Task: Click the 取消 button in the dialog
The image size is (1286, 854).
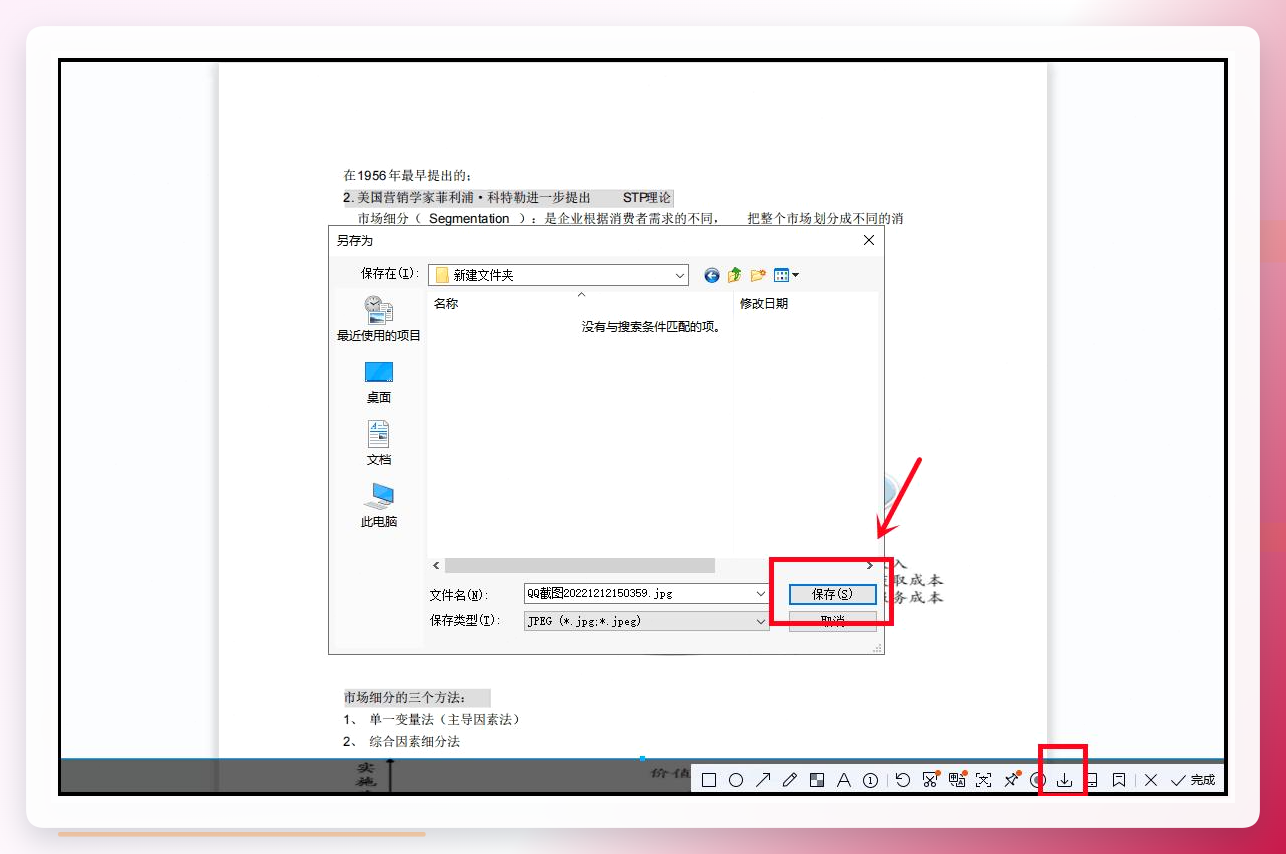Action: point(832,621)
